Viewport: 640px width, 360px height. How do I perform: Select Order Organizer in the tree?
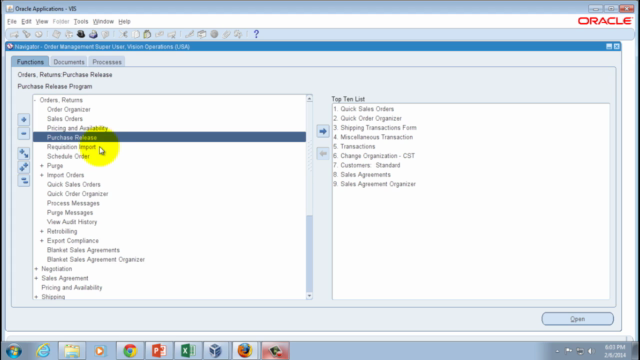coord(69,109)
